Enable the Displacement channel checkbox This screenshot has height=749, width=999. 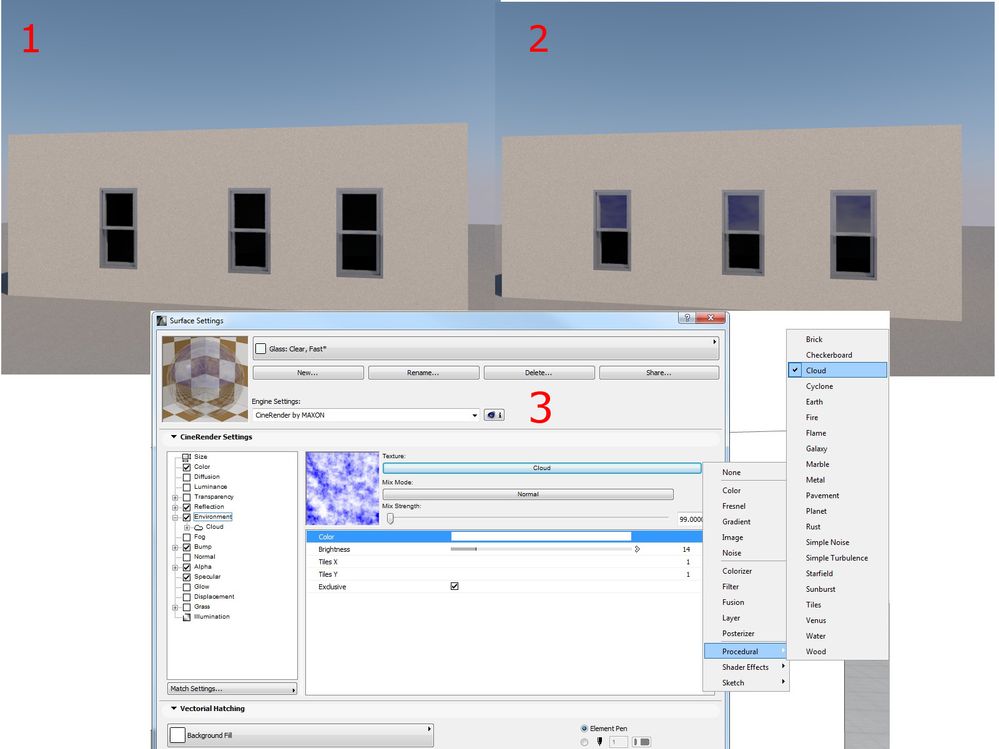pyautogui.click(x=187, y=597)
